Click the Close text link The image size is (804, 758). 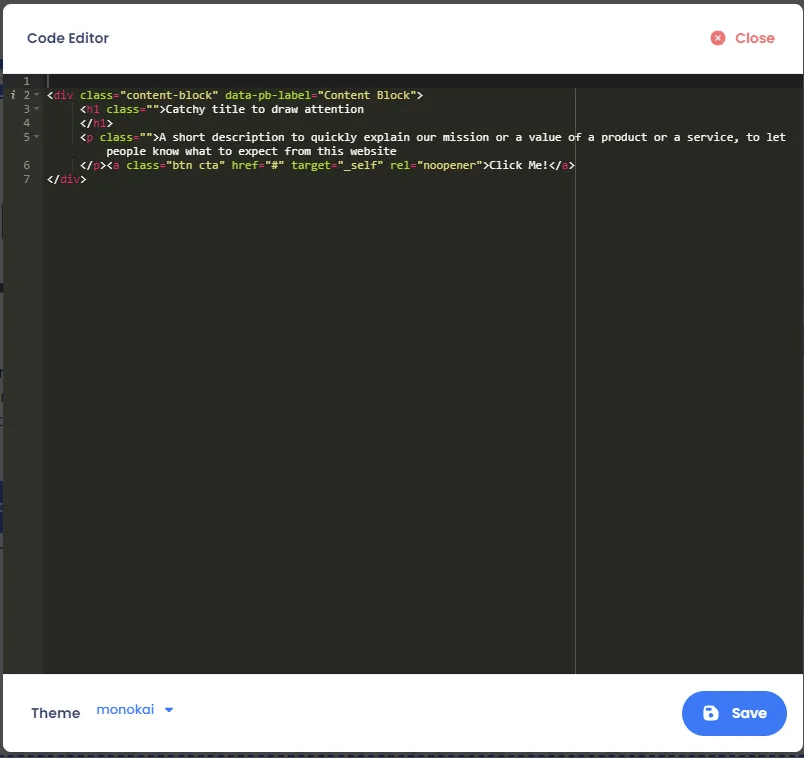coord(754,38)
